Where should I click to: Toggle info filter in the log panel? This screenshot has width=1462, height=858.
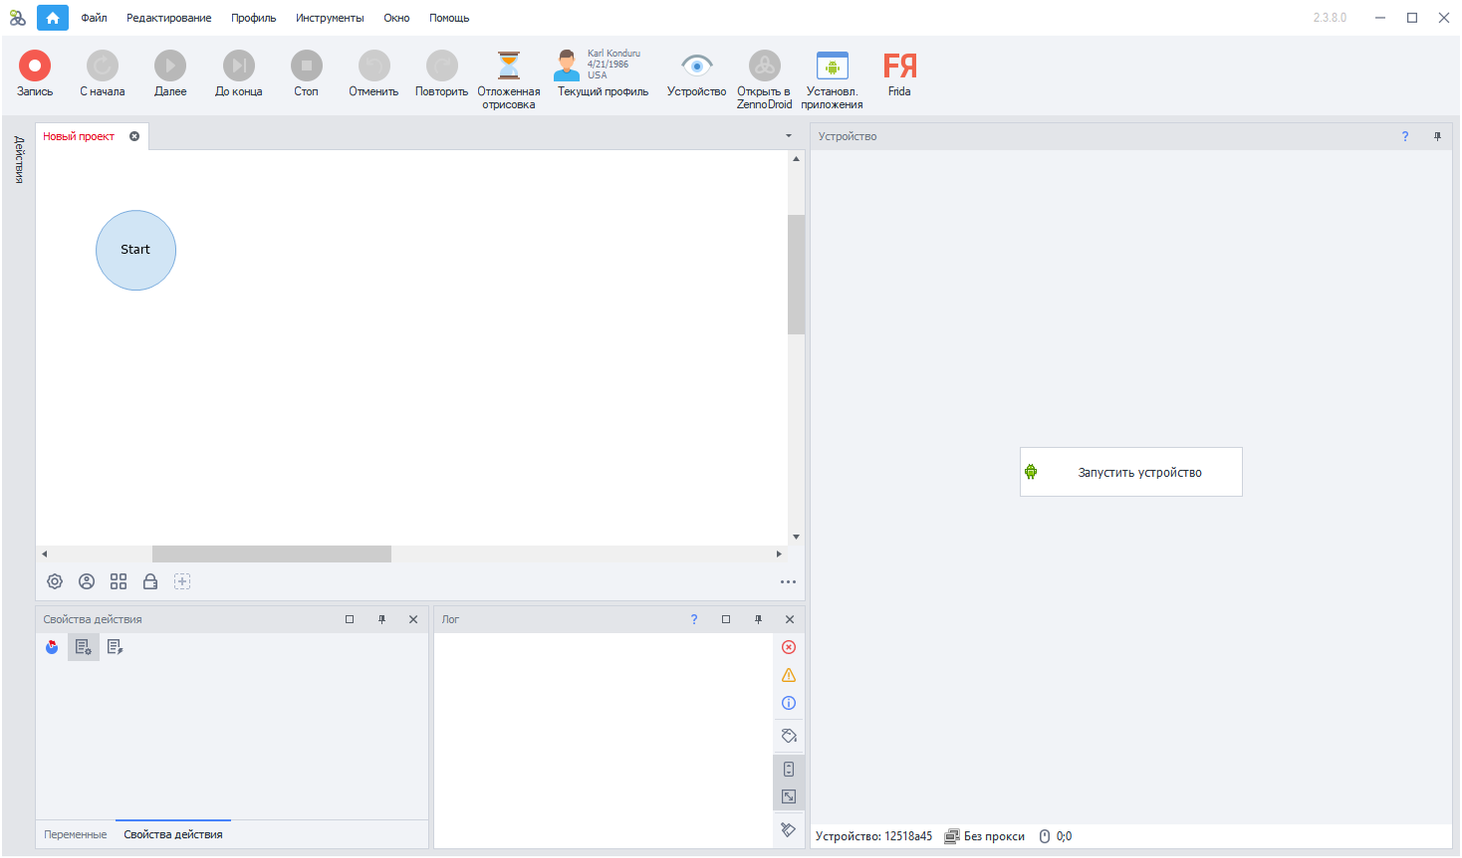pyautogui.click(x=788, y=703)
